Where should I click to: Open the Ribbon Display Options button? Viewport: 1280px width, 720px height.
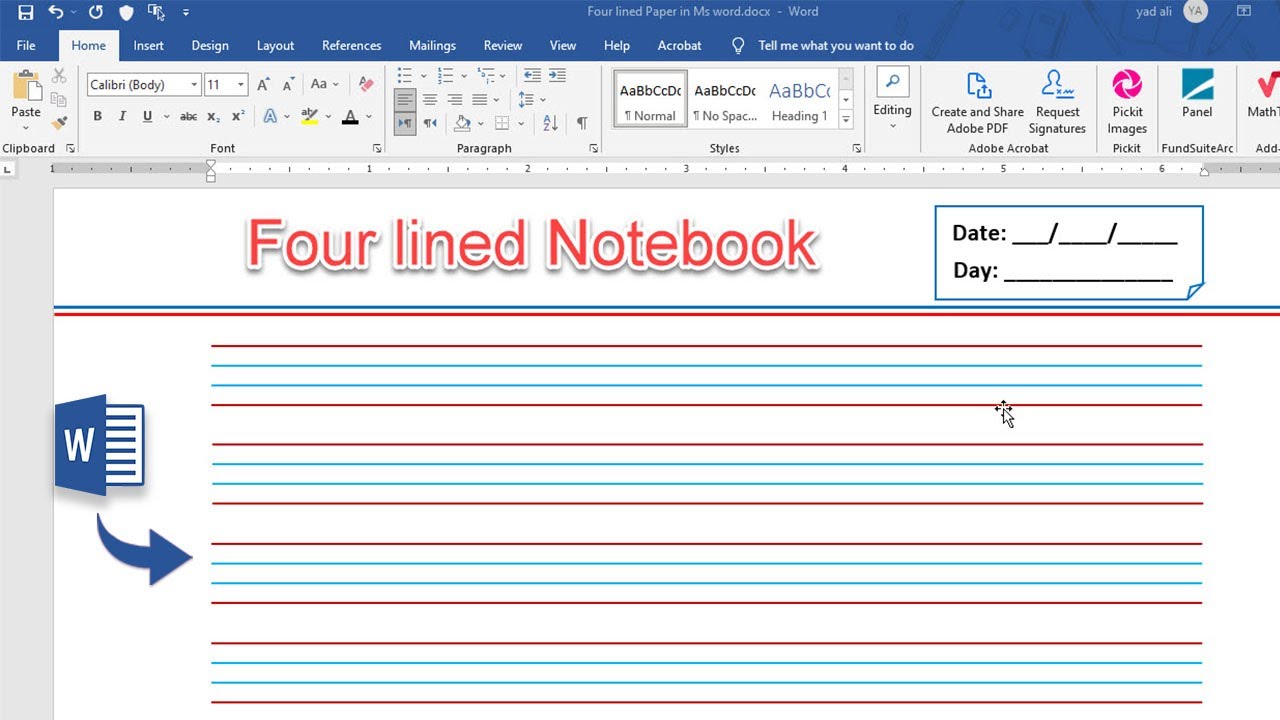(x=1244, y=12)
